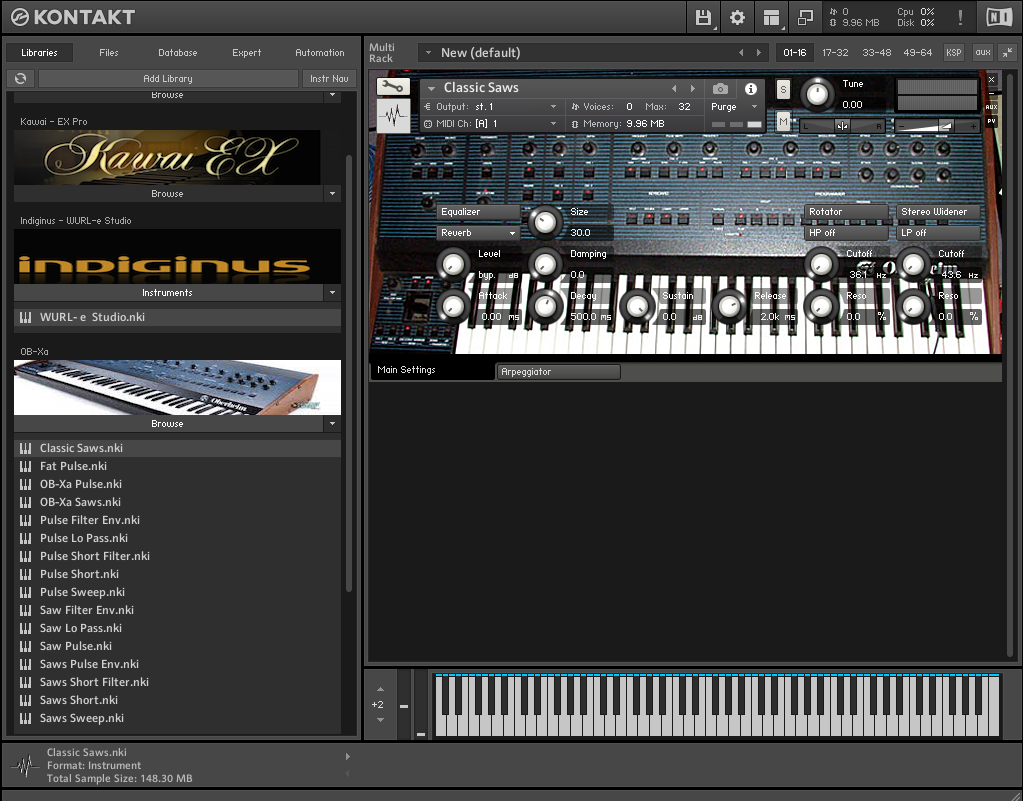
Task: Shift keyboard octave down arrow
Action: (x=380, y=720)
